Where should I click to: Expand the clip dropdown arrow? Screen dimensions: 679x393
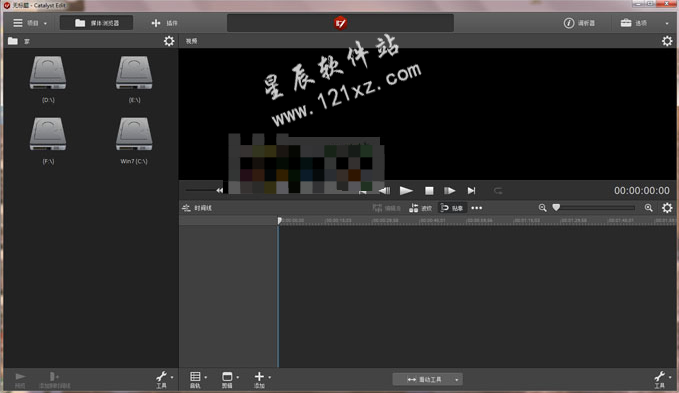coord(238,377)
